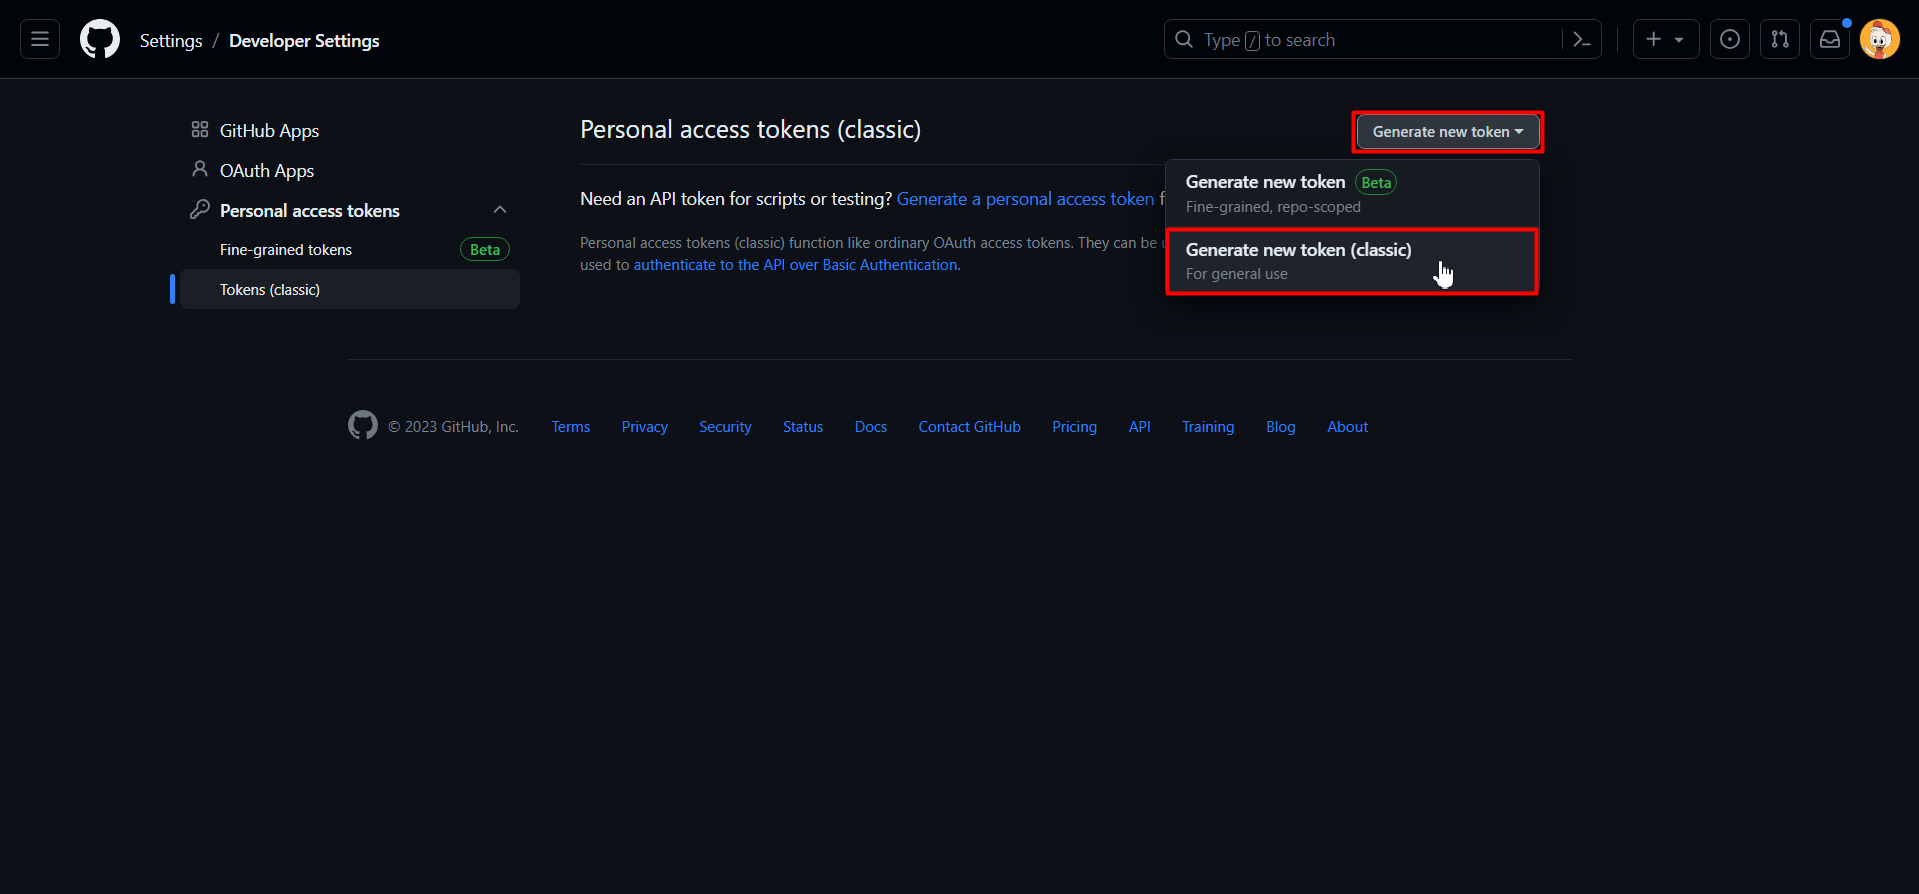Open the hamburger navigation menu
Image resolution: width=1919 pixels, height=894 pixels.
pyautogui.click(x=40, y=40)
